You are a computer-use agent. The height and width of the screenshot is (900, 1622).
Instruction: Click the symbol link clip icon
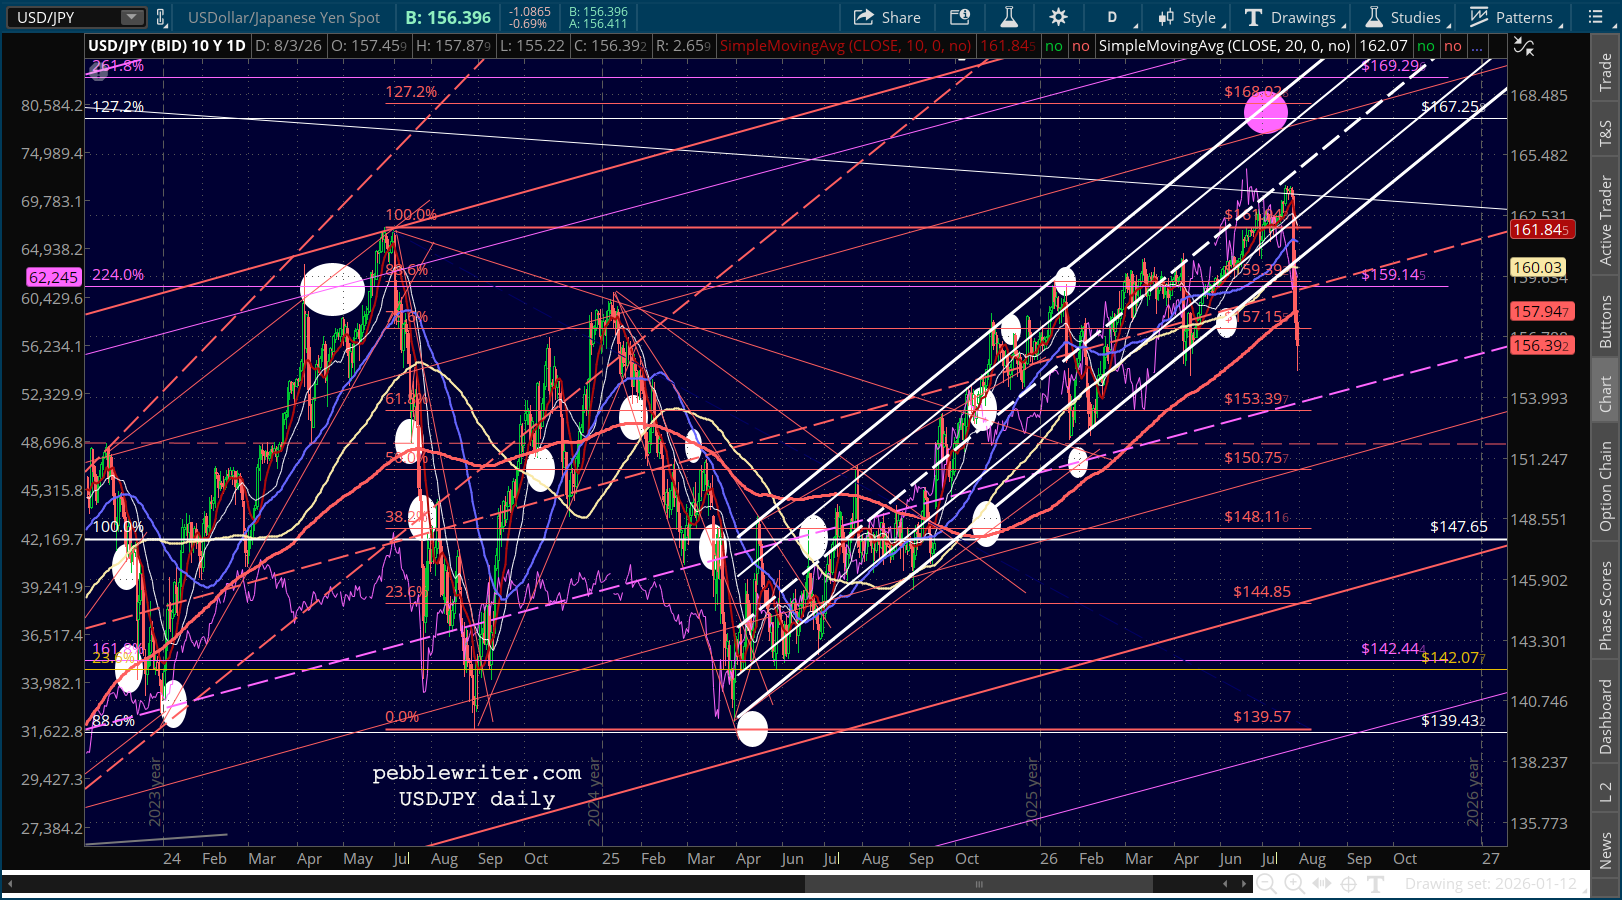click(160, 17)
